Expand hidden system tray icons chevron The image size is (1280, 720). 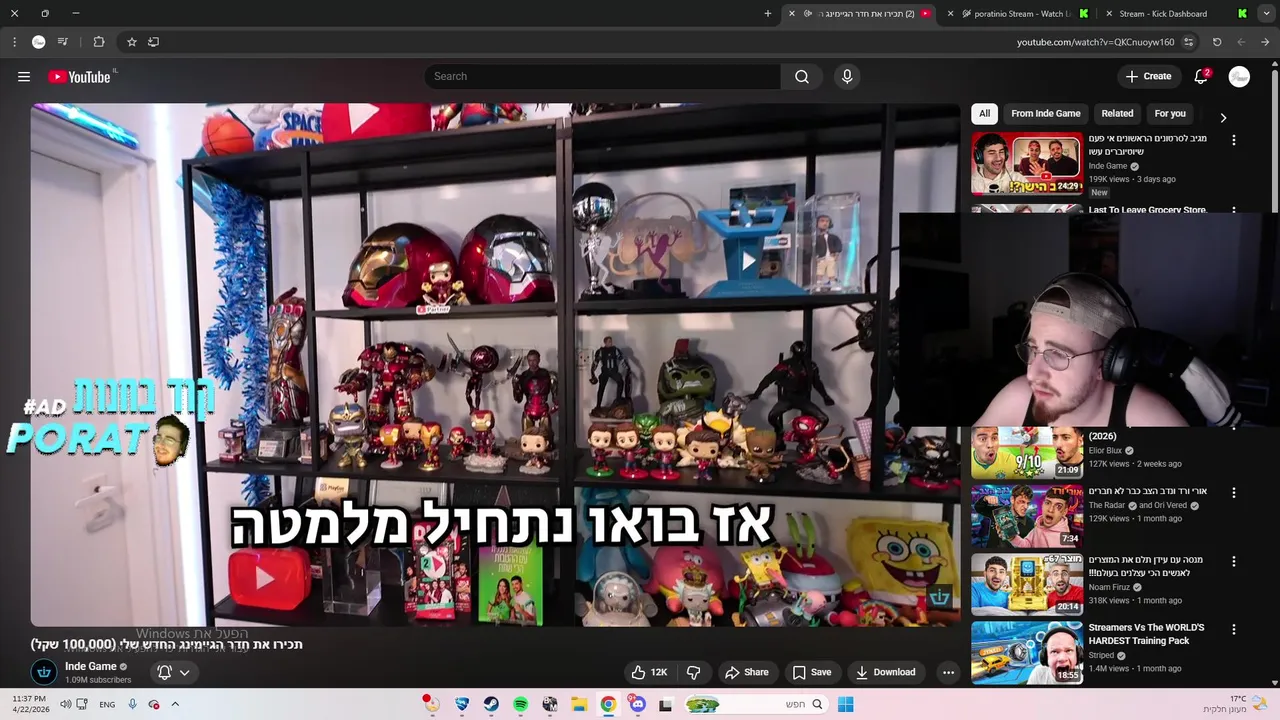pos(175,704)
